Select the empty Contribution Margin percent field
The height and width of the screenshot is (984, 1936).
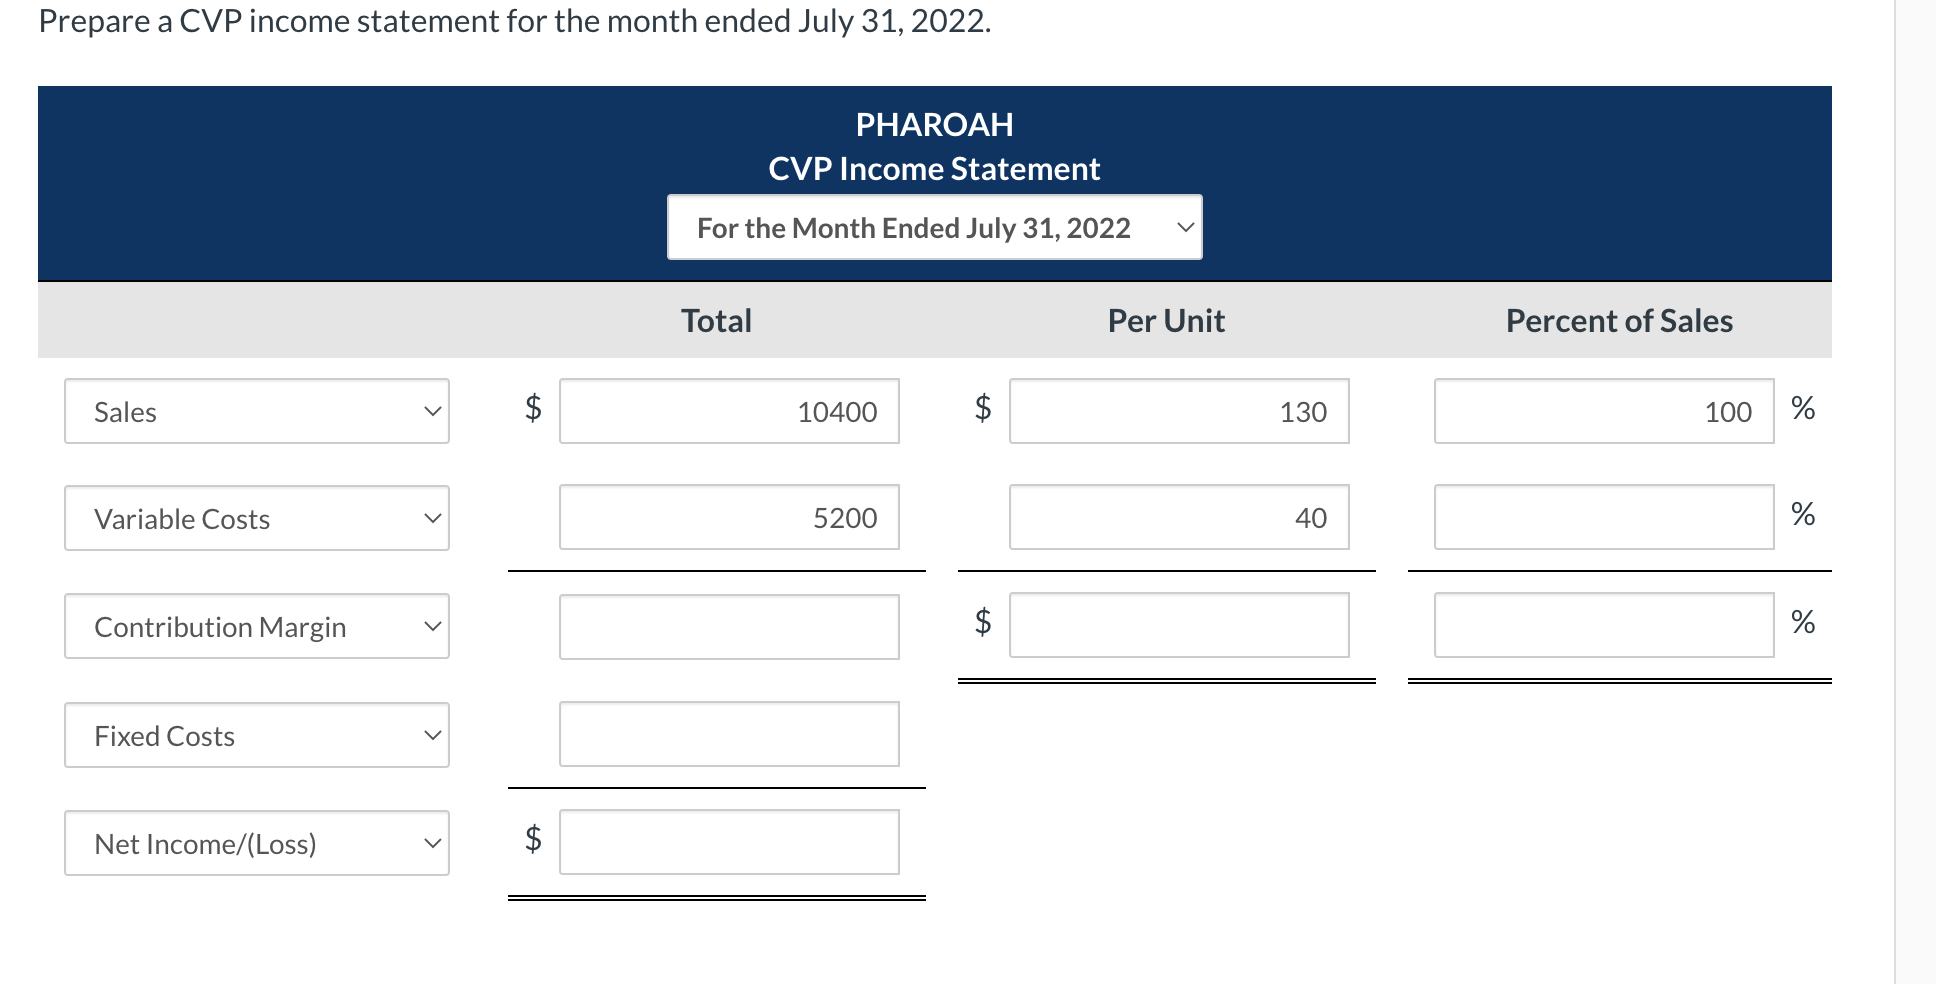1603,624
